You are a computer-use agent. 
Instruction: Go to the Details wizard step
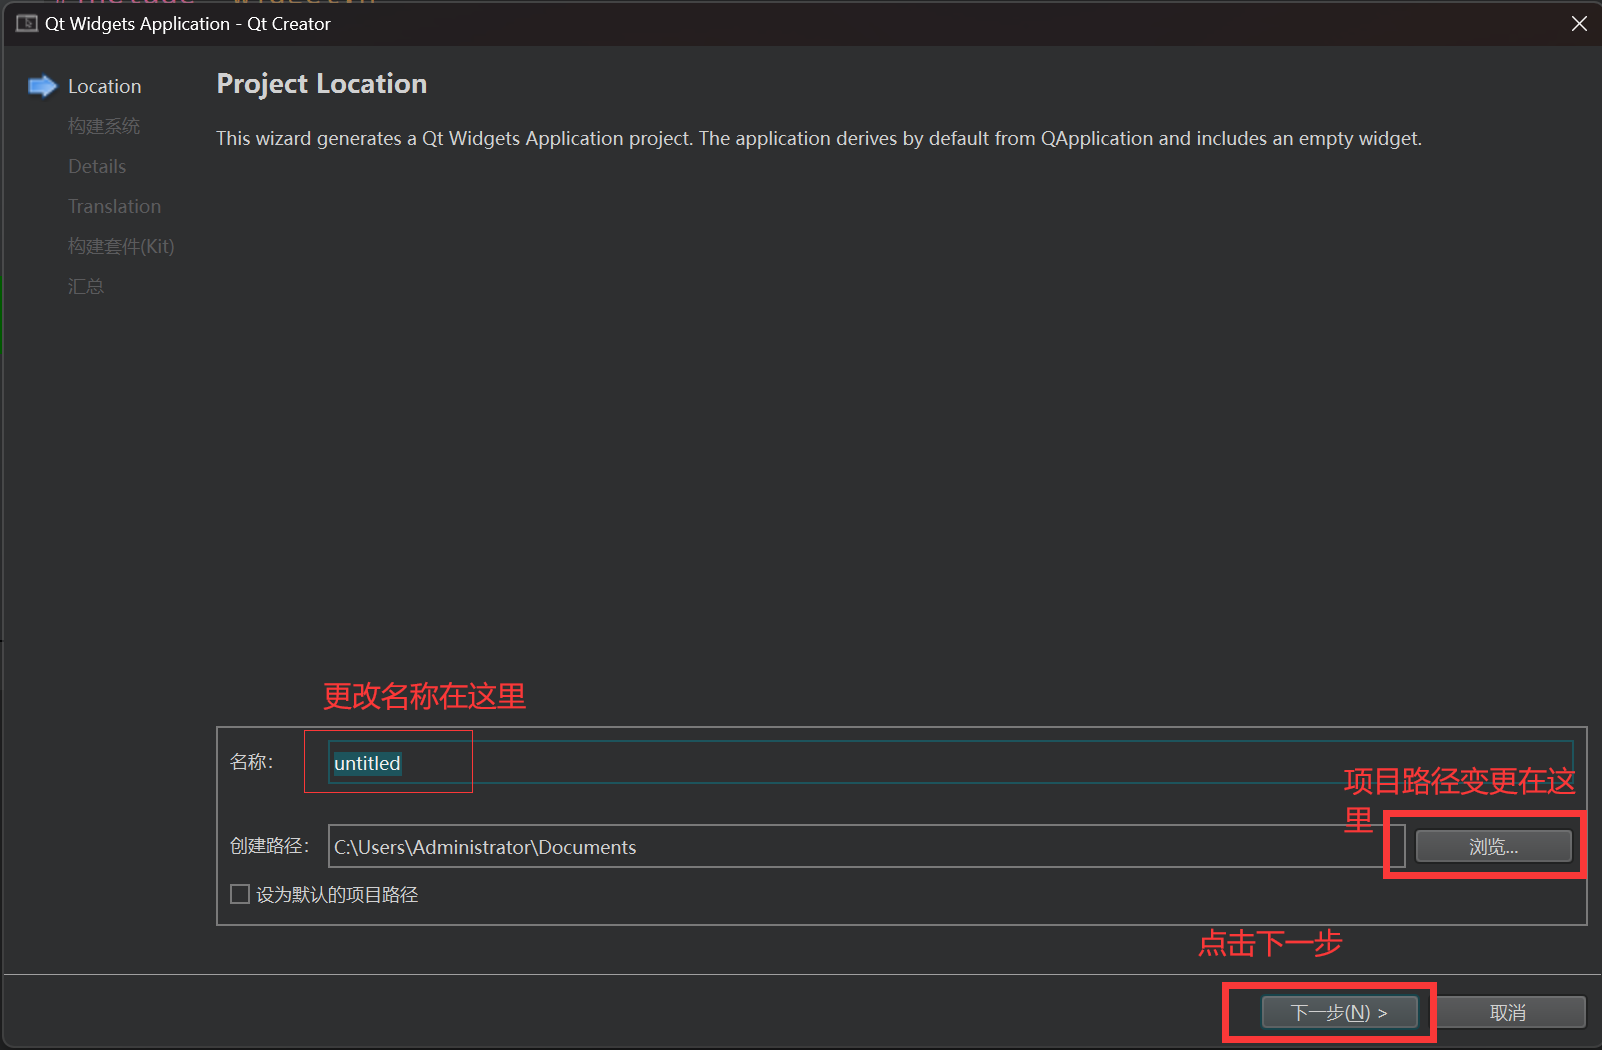97,167
